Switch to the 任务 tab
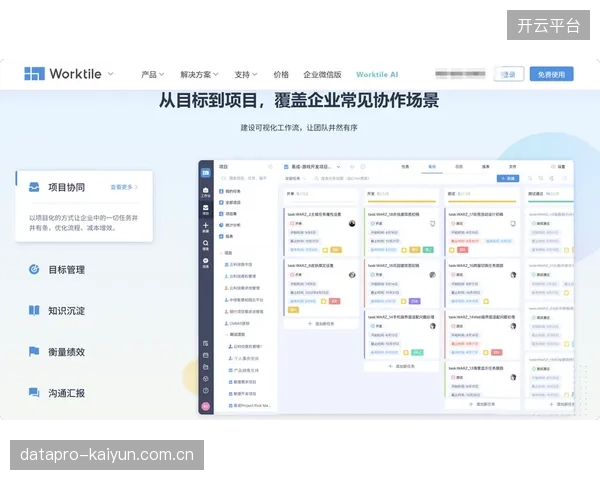The width and height of the screenshot is (600, 480). (405, 167)
